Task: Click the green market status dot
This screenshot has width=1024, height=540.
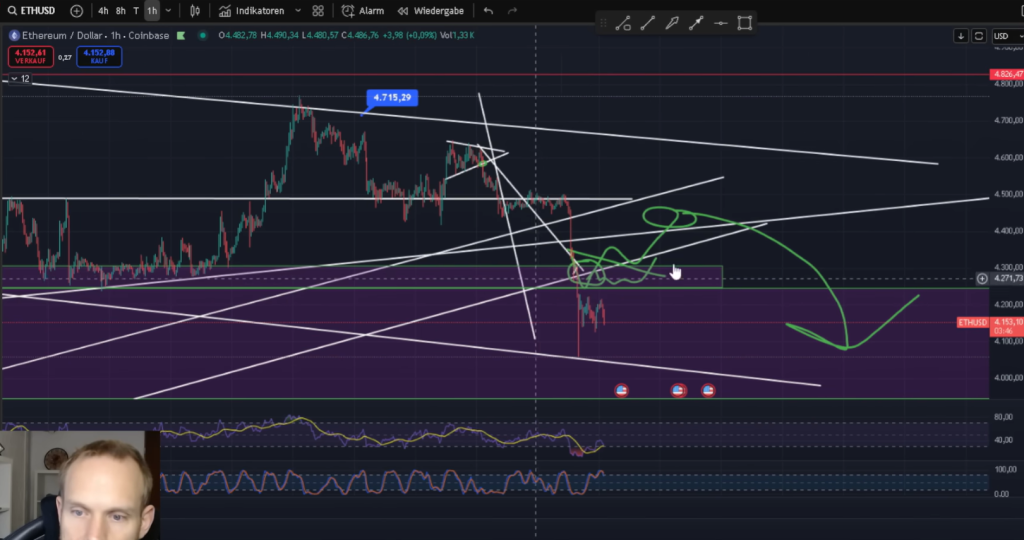Action: tap(202, 35)
